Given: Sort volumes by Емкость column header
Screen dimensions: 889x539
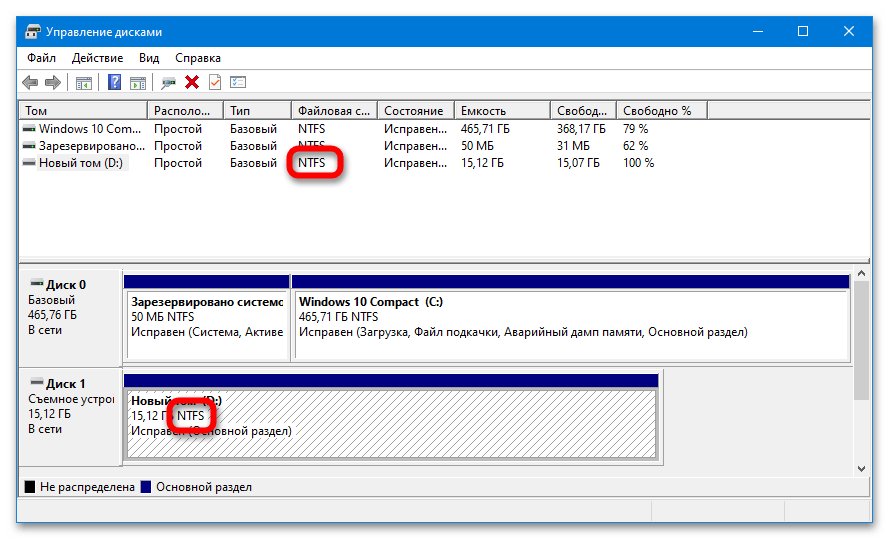Looking at the screenshot, I should (500, 111).
